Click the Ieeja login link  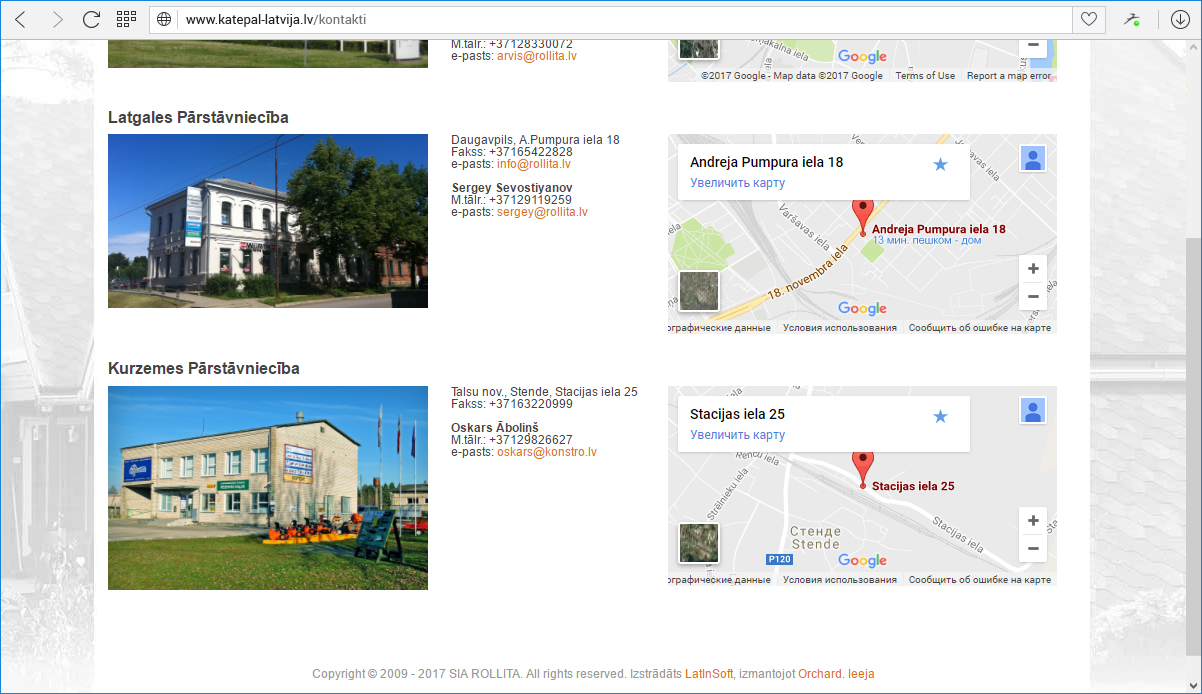tap(861, 674)
